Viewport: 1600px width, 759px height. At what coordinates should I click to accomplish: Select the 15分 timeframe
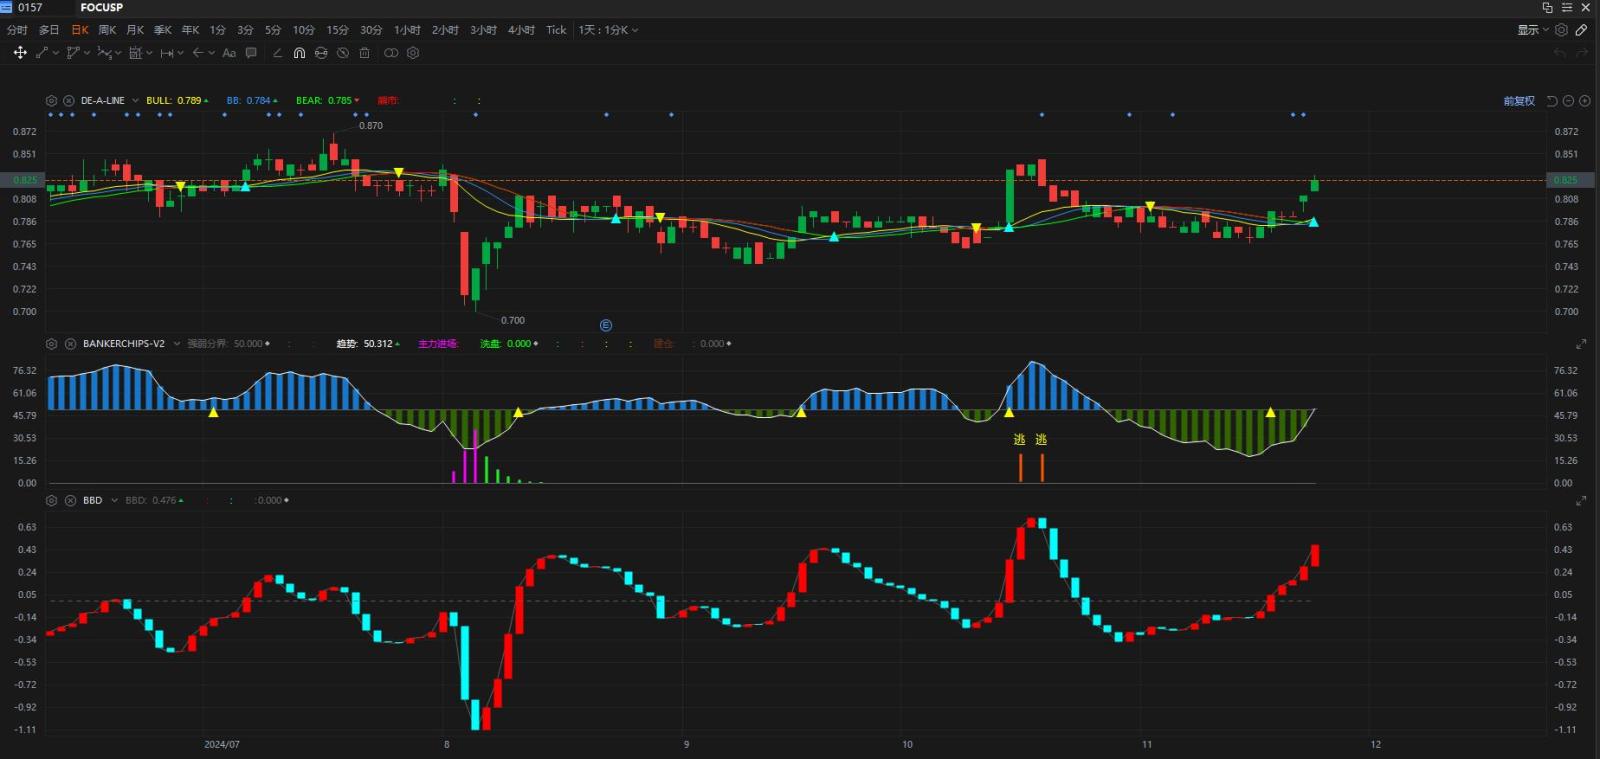(x=338, y=30)
